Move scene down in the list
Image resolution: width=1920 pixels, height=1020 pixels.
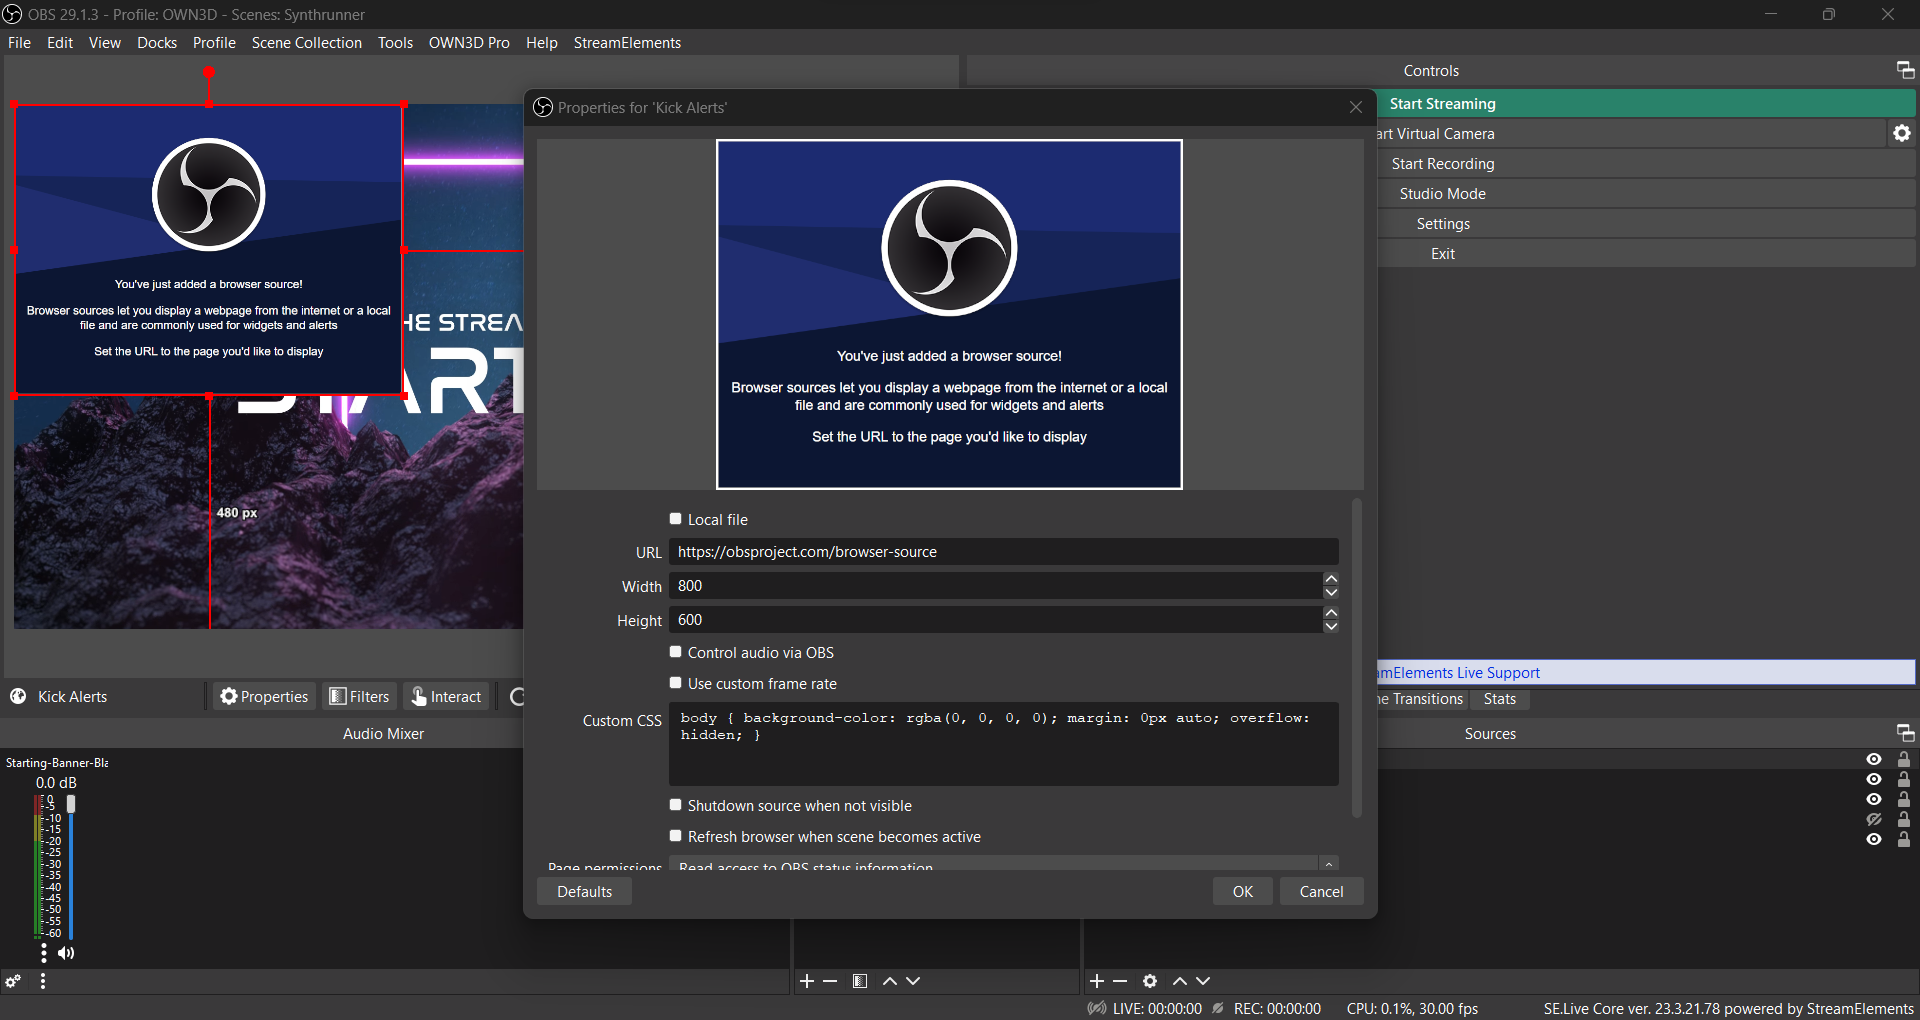913,981
